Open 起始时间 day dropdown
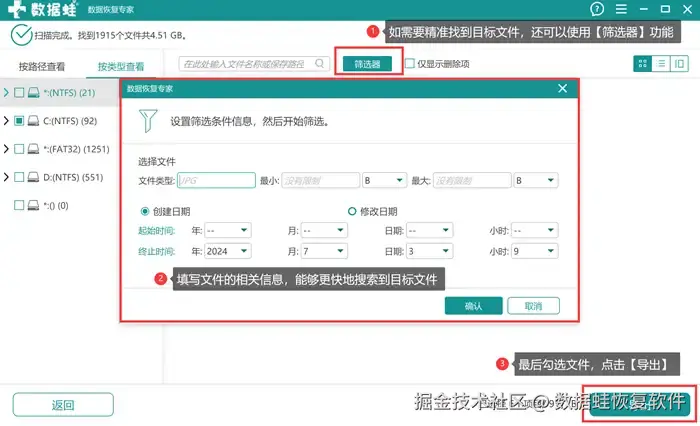This screenshot has width=700, height=426. pyautogui.click(x=429, y=230)
